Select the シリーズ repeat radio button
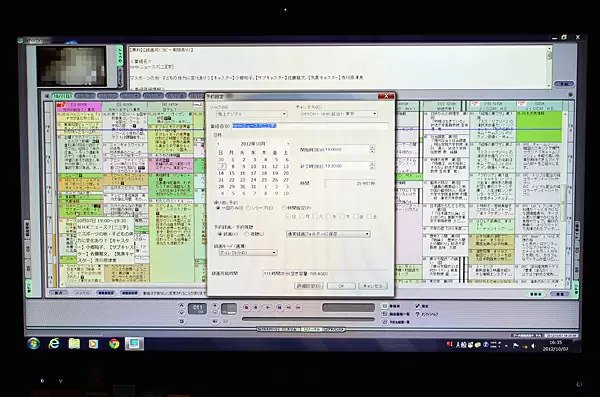 (248, 208)
